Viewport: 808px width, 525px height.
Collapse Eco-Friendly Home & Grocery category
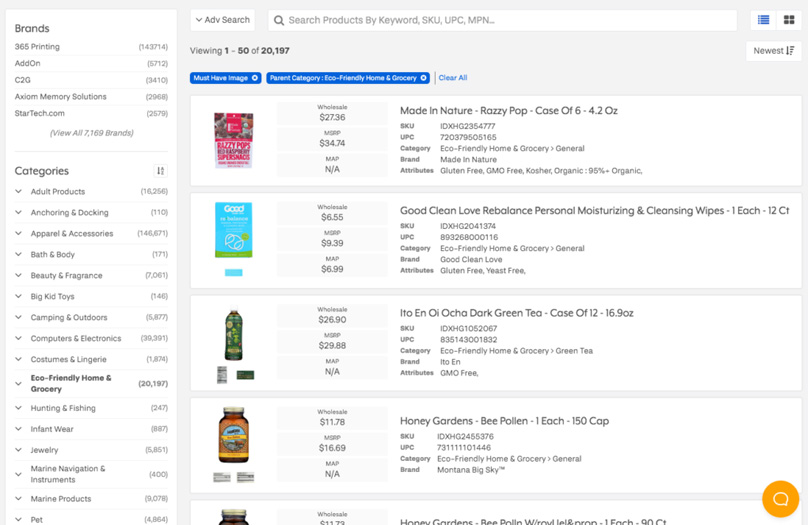(x=19, y=383)
